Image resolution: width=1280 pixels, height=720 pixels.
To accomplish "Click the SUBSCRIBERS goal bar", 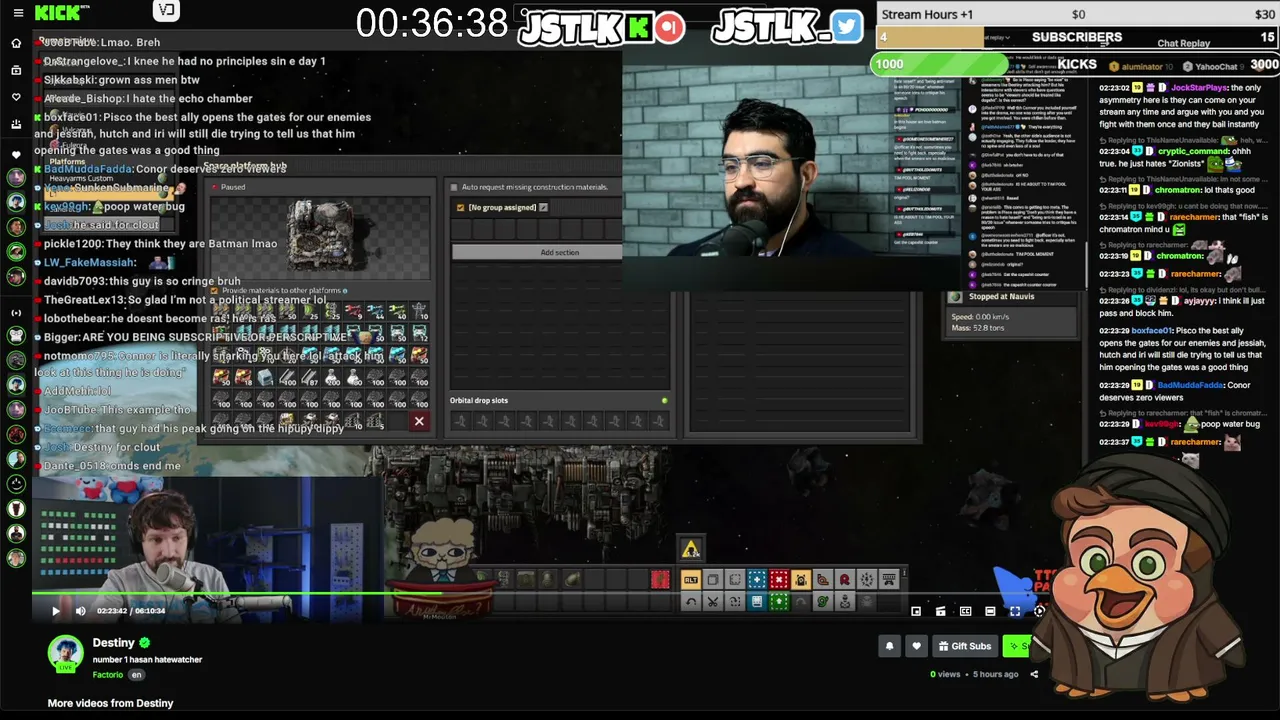I will click(1077, 37).
